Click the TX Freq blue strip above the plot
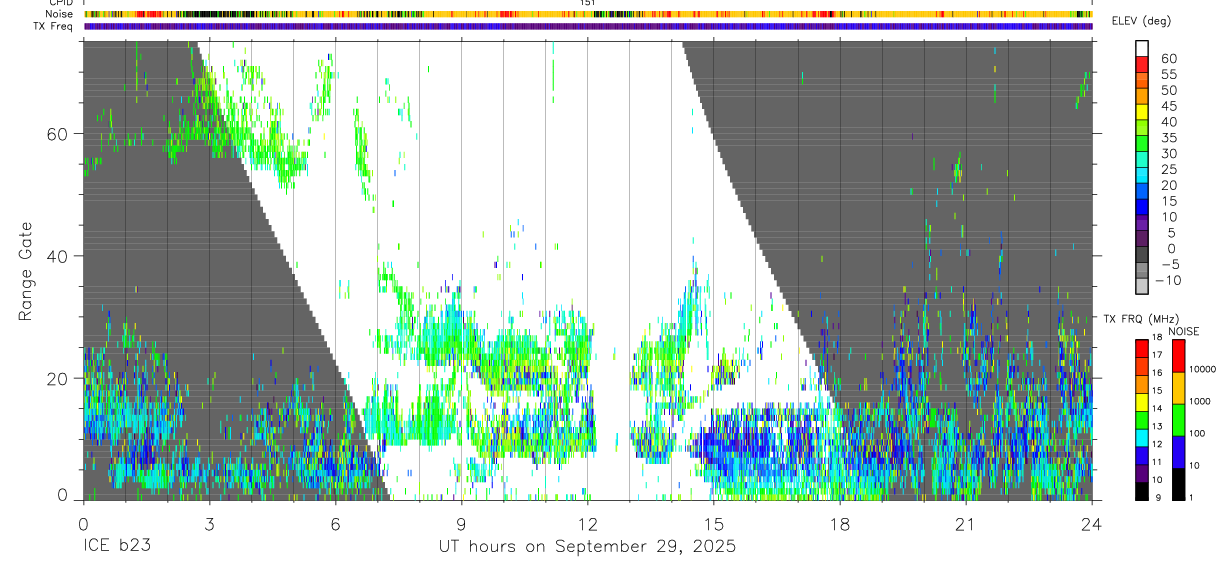 tap(588, 26)
